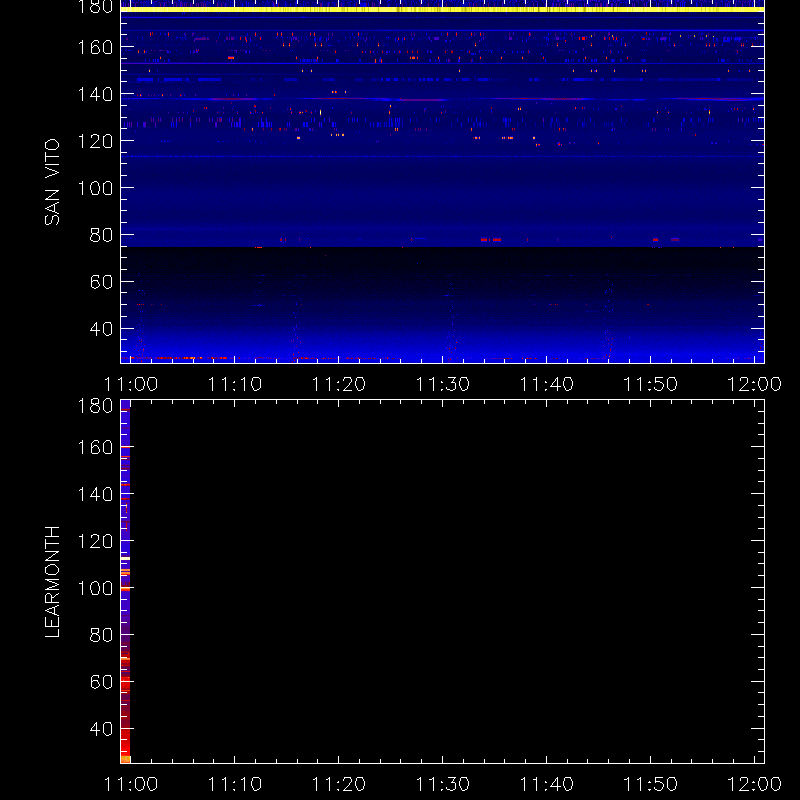This screenshot has height=800, width=800.
Task: Pick 11:30 time label under LEARMONTH plot
Action: 442,784
